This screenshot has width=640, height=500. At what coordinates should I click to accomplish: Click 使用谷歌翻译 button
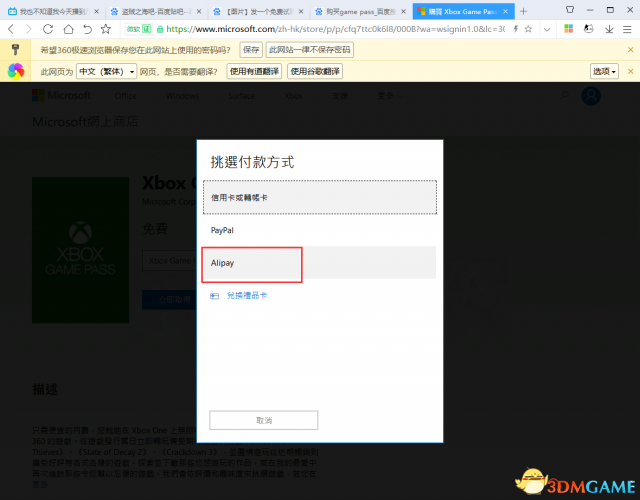tap(315, 71)
